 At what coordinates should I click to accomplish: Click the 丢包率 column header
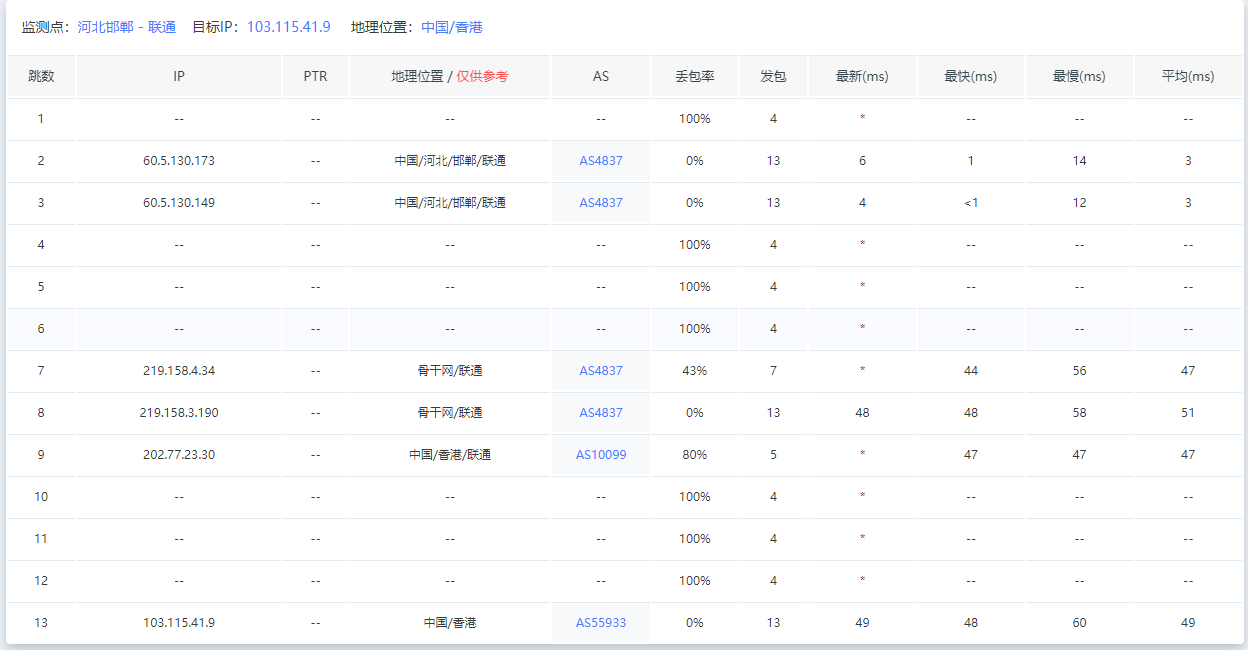point(694,77)
